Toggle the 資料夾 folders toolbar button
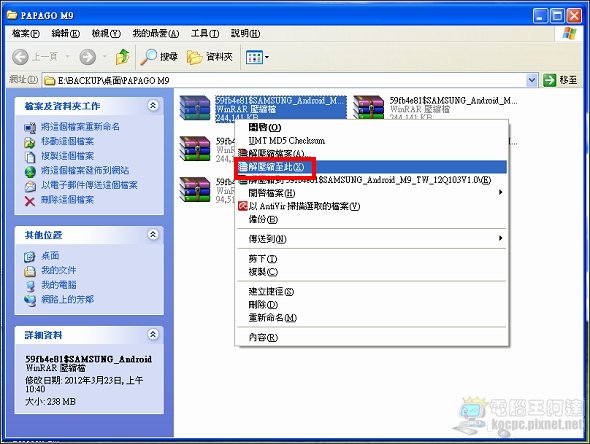 click(x=210, y=57)
